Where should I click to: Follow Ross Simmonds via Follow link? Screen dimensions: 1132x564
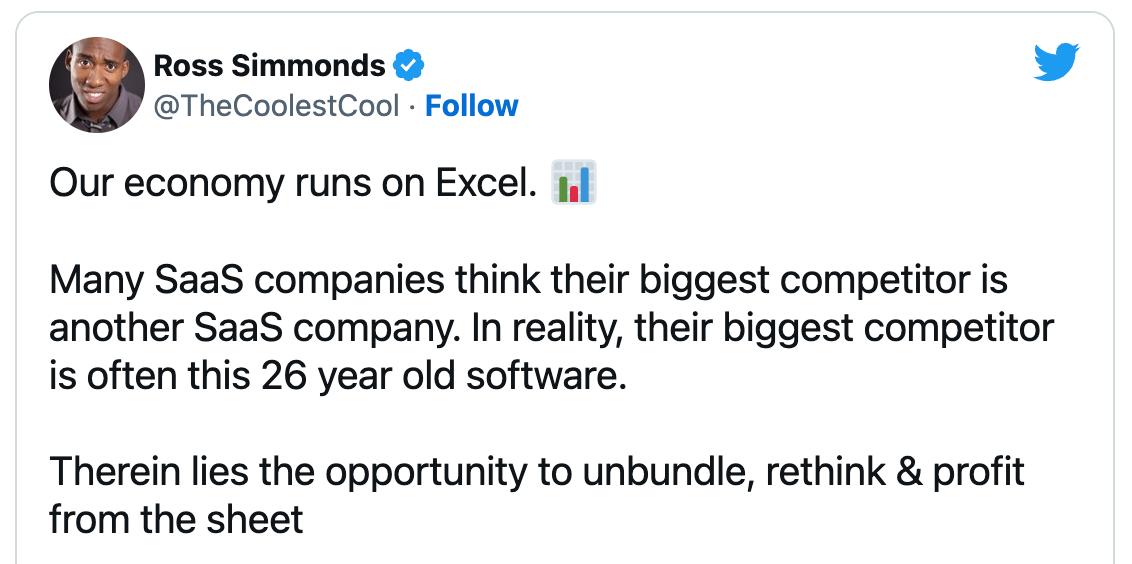point(471,106)
